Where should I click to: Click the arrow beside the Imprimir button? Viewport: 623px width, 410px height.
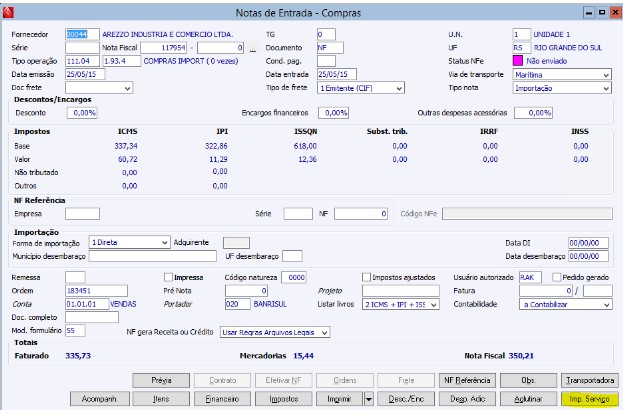point(369,398)
